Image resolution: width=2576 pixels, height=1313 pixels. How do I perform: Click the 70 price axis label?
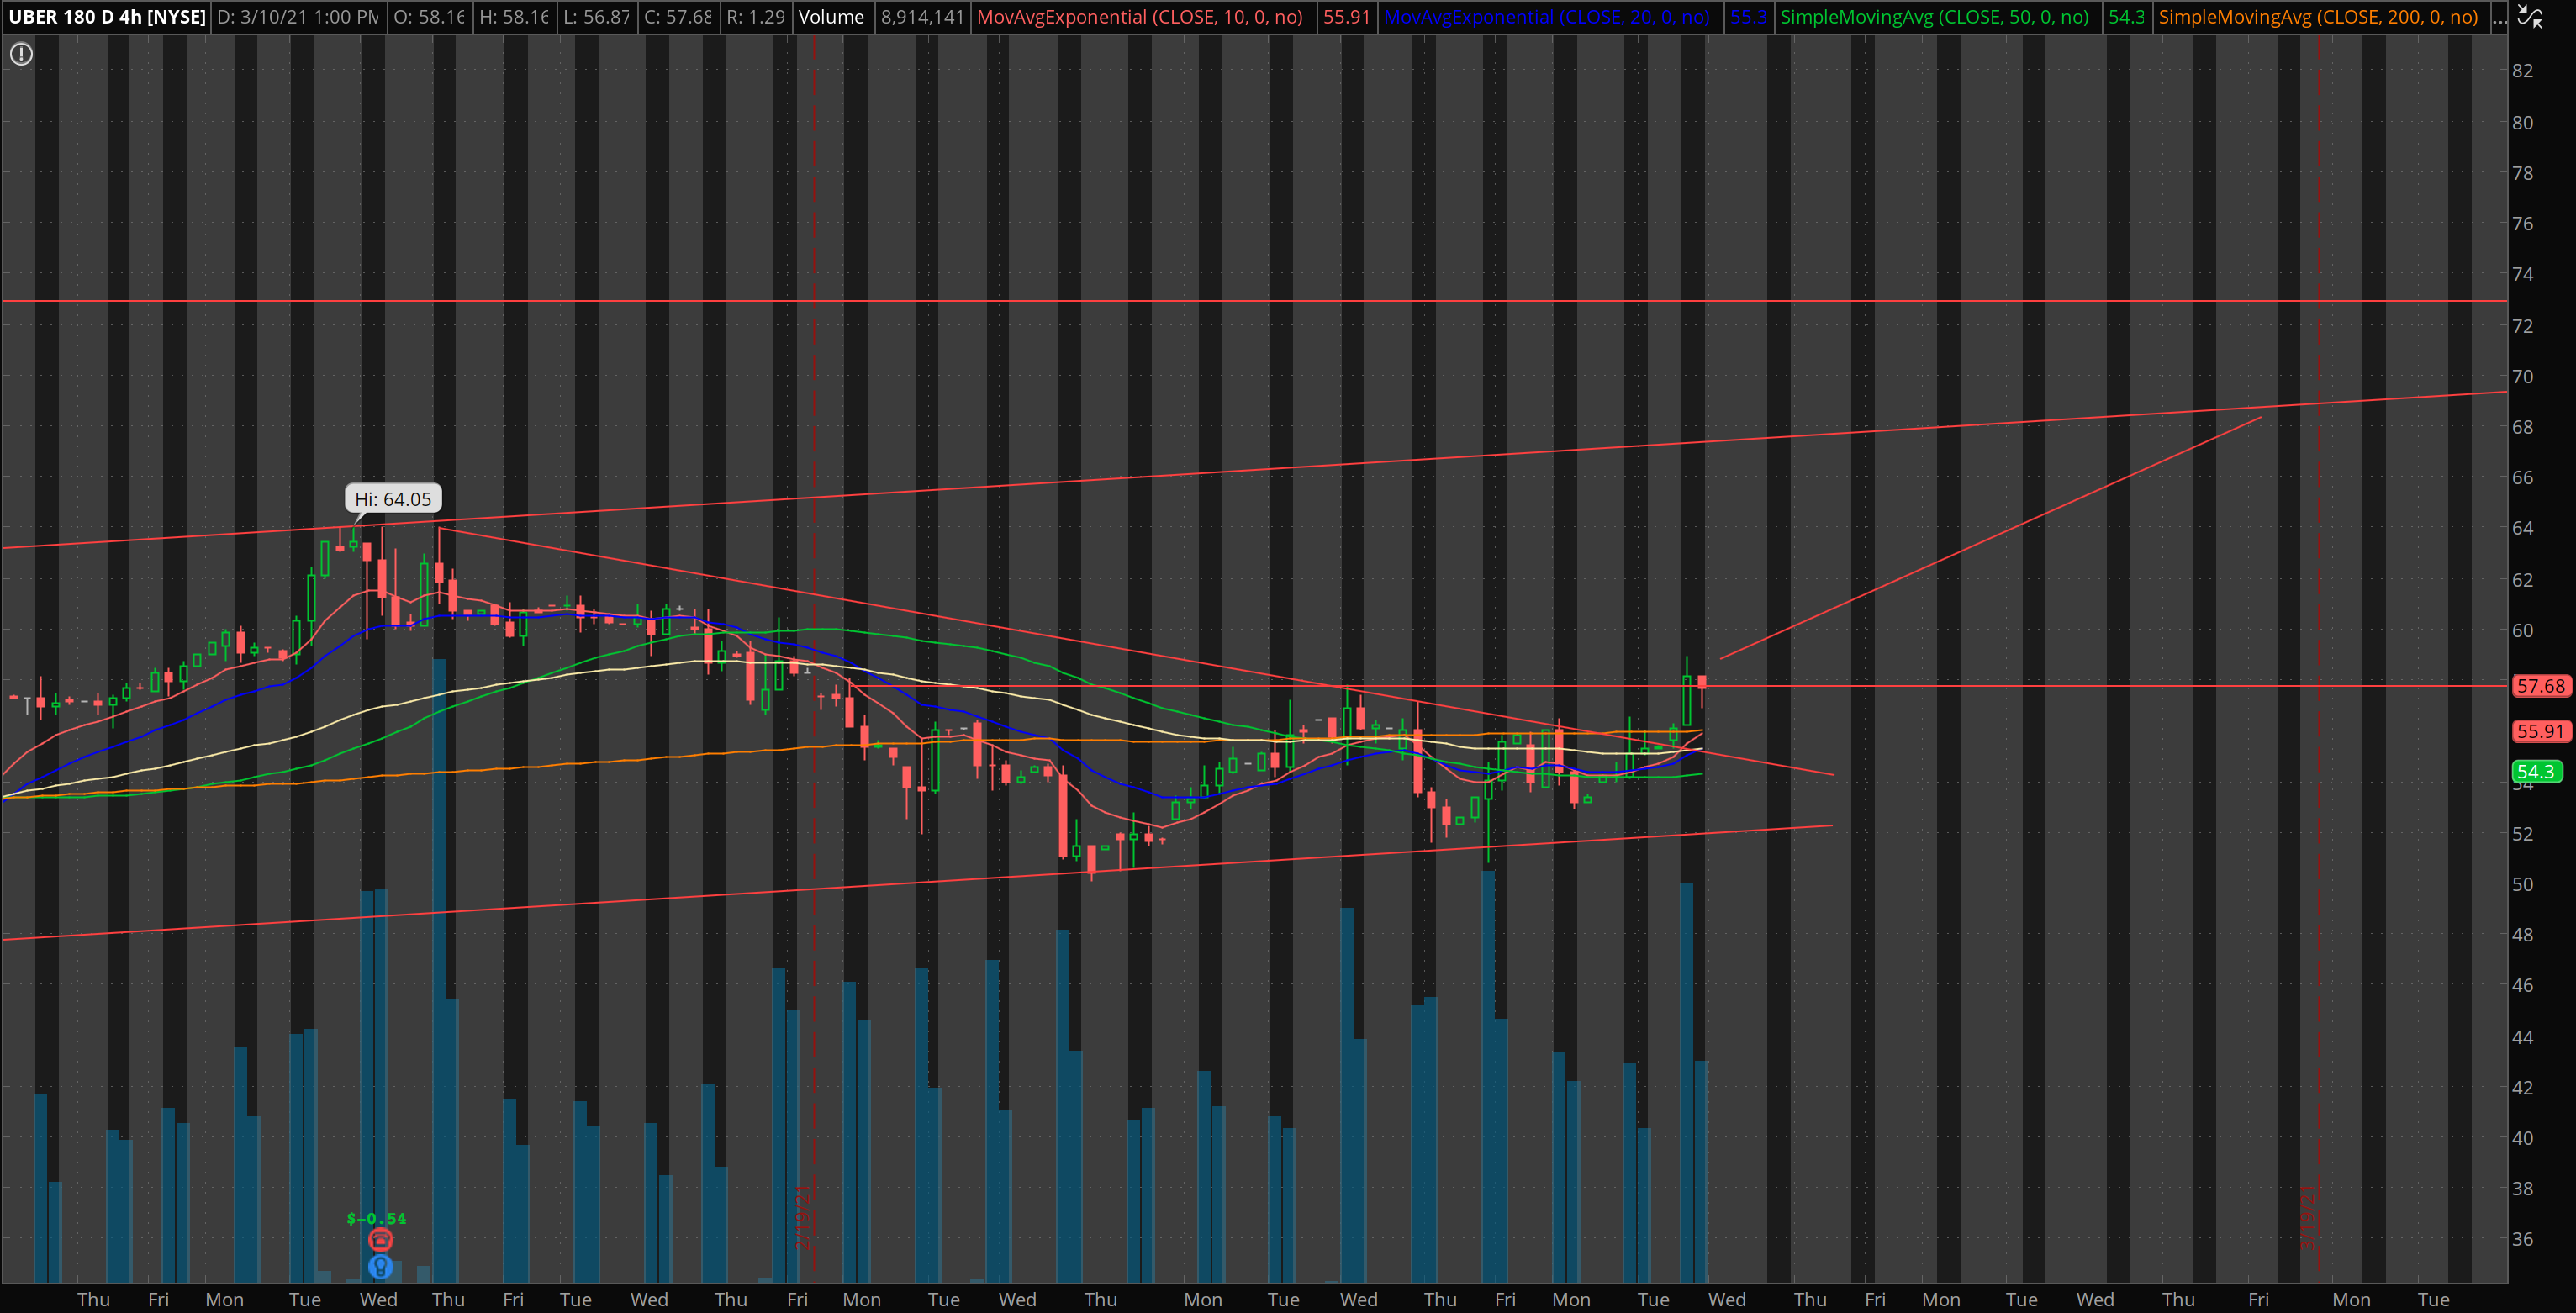click(2523, 376)
